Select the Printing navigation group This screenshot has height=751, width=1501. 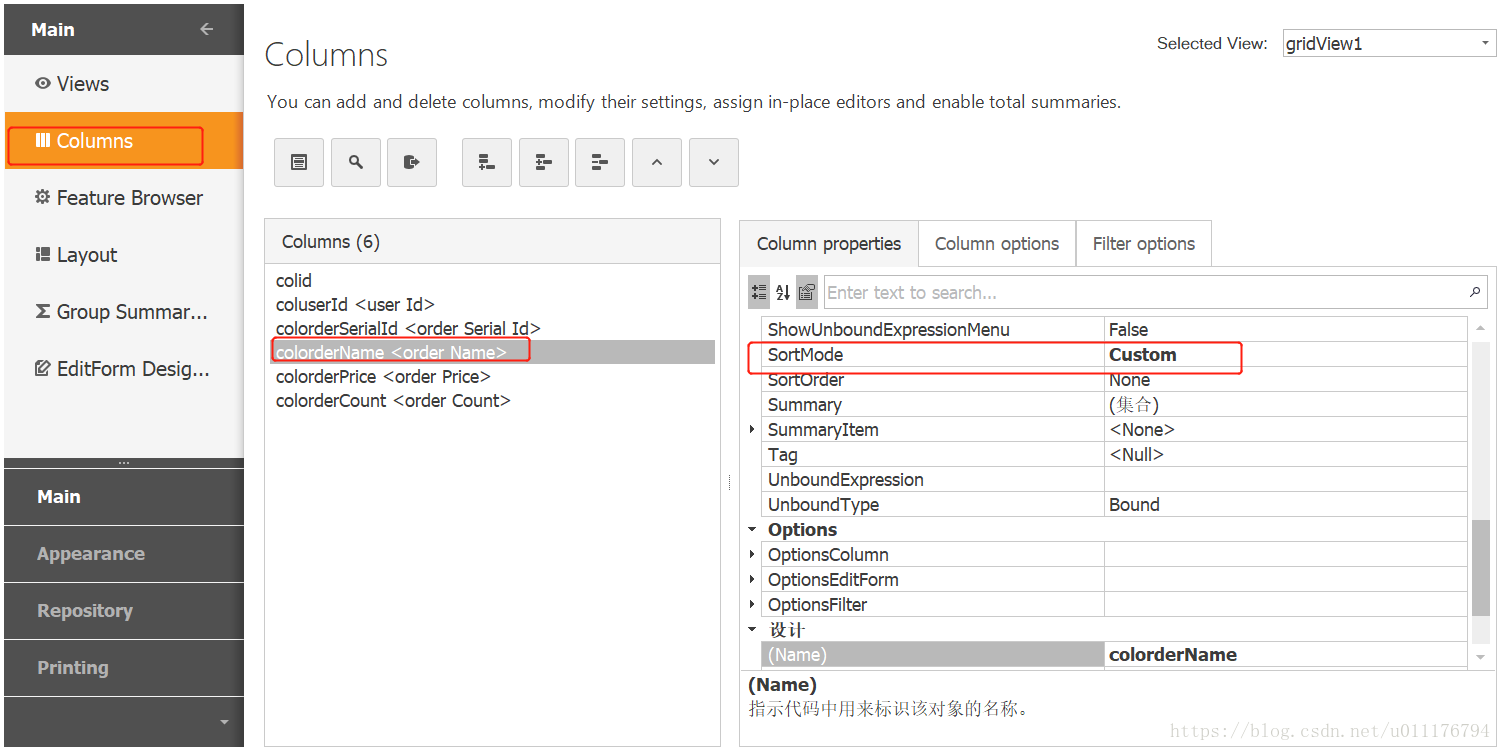[x=124, y=668]
